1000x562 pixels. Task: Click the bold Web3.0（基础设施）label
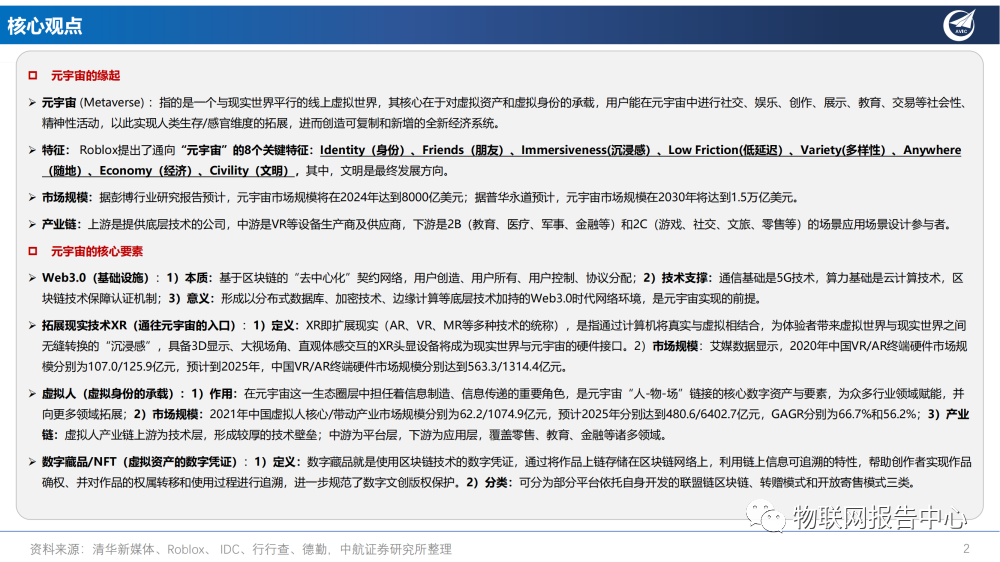tap(95, 278)
